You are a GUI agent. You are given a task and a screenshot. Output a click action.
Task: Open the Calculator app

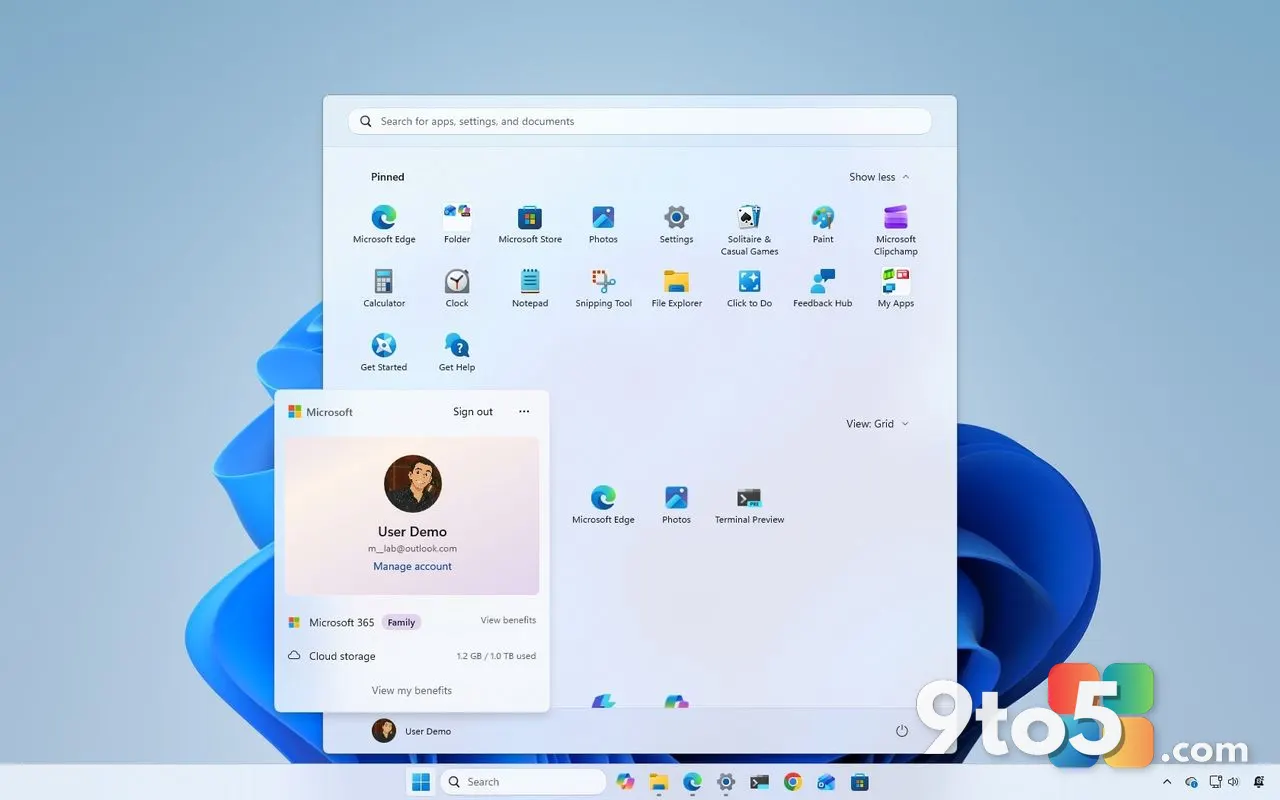(x=384, y=288)
